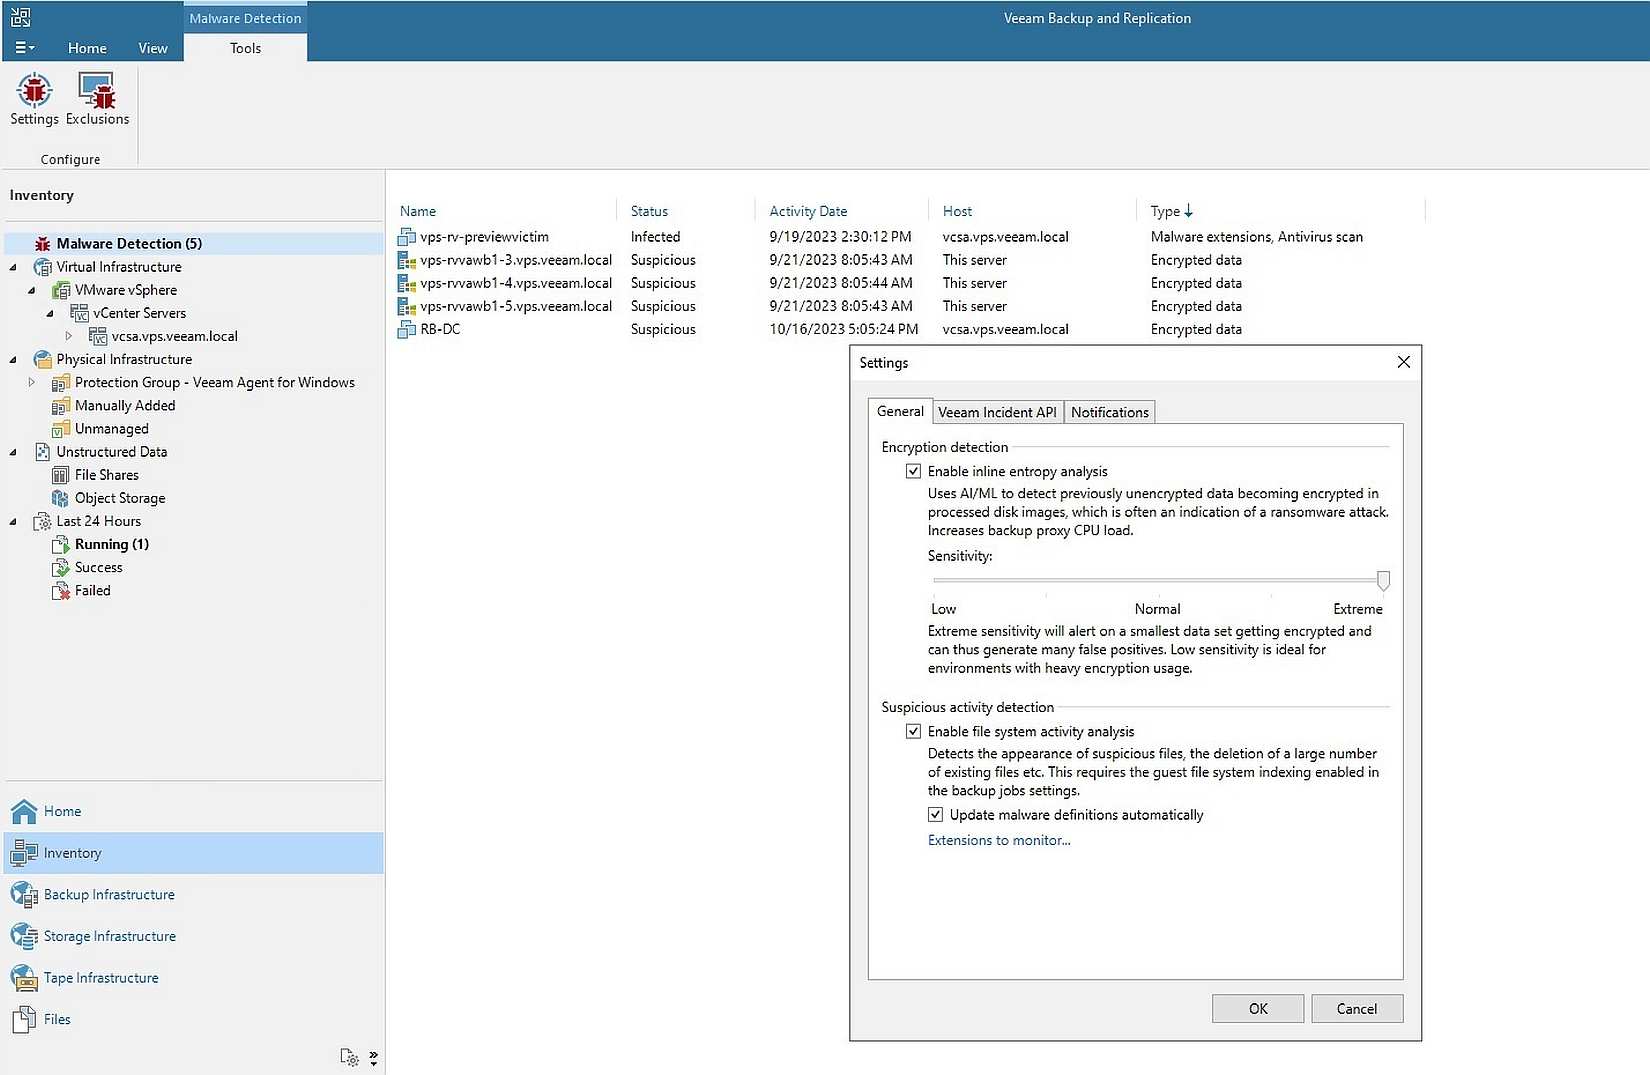
Task: Click Last 24 Hours node icon
Action: pyautogui.click(x=42, y=521)
